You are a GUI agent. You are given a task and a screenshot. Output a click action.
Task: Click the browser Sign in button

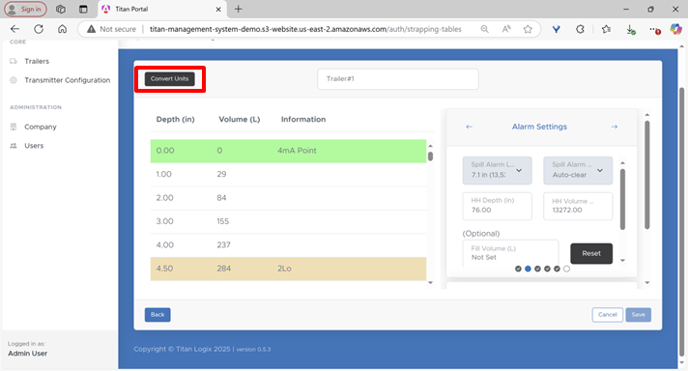pyautogui.click(x=25, y=9)
